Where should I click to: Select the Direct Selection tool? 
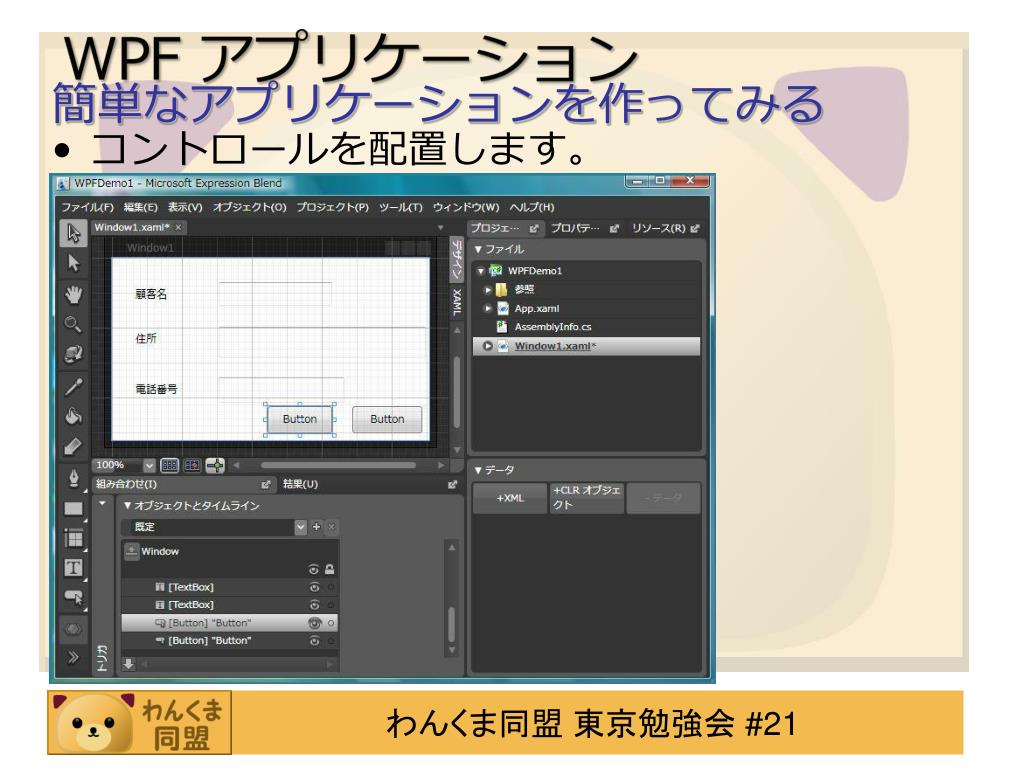74,263
